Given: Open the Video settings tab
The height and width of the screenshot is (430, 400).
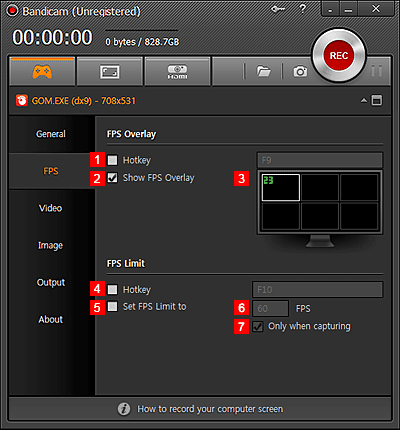Looking at the screenshot, I should [51, 208].
